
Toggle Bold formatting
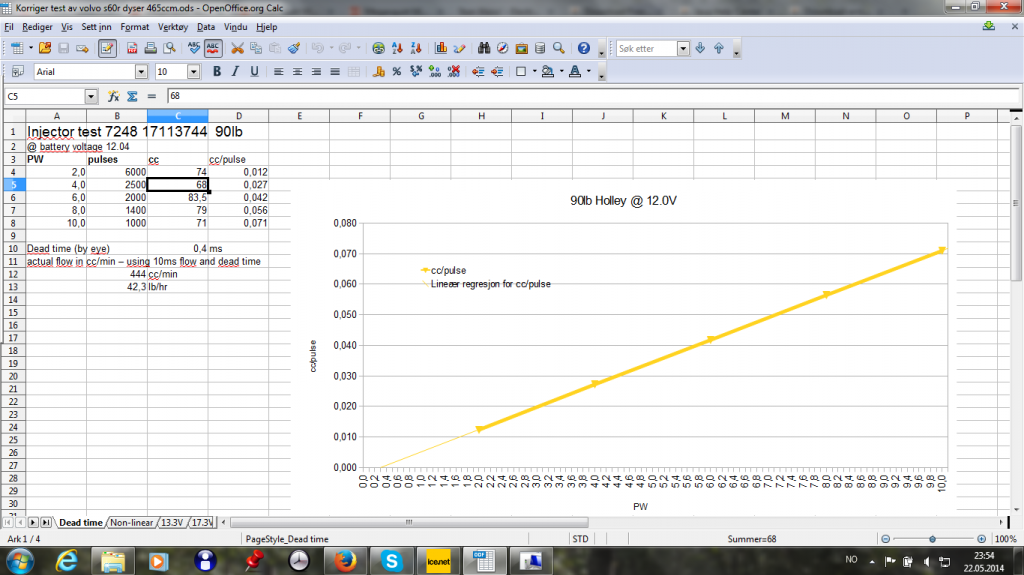tap(217, 72)
